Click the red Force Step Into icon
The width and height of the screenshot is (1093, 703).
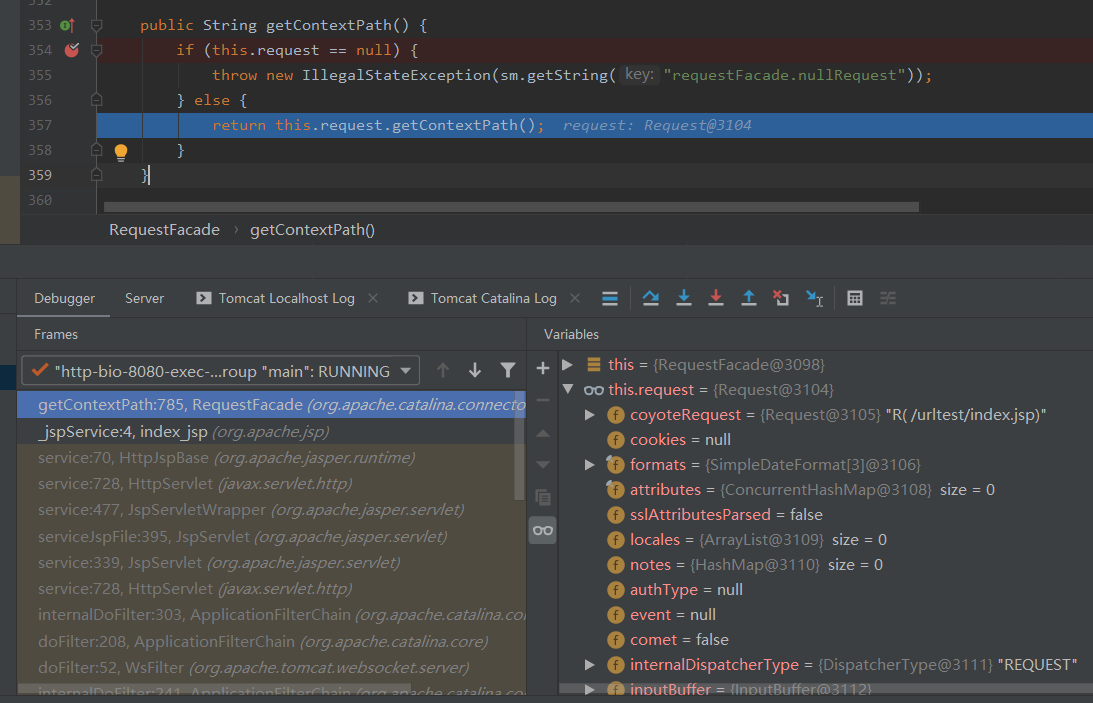click(x=716, y=298)
